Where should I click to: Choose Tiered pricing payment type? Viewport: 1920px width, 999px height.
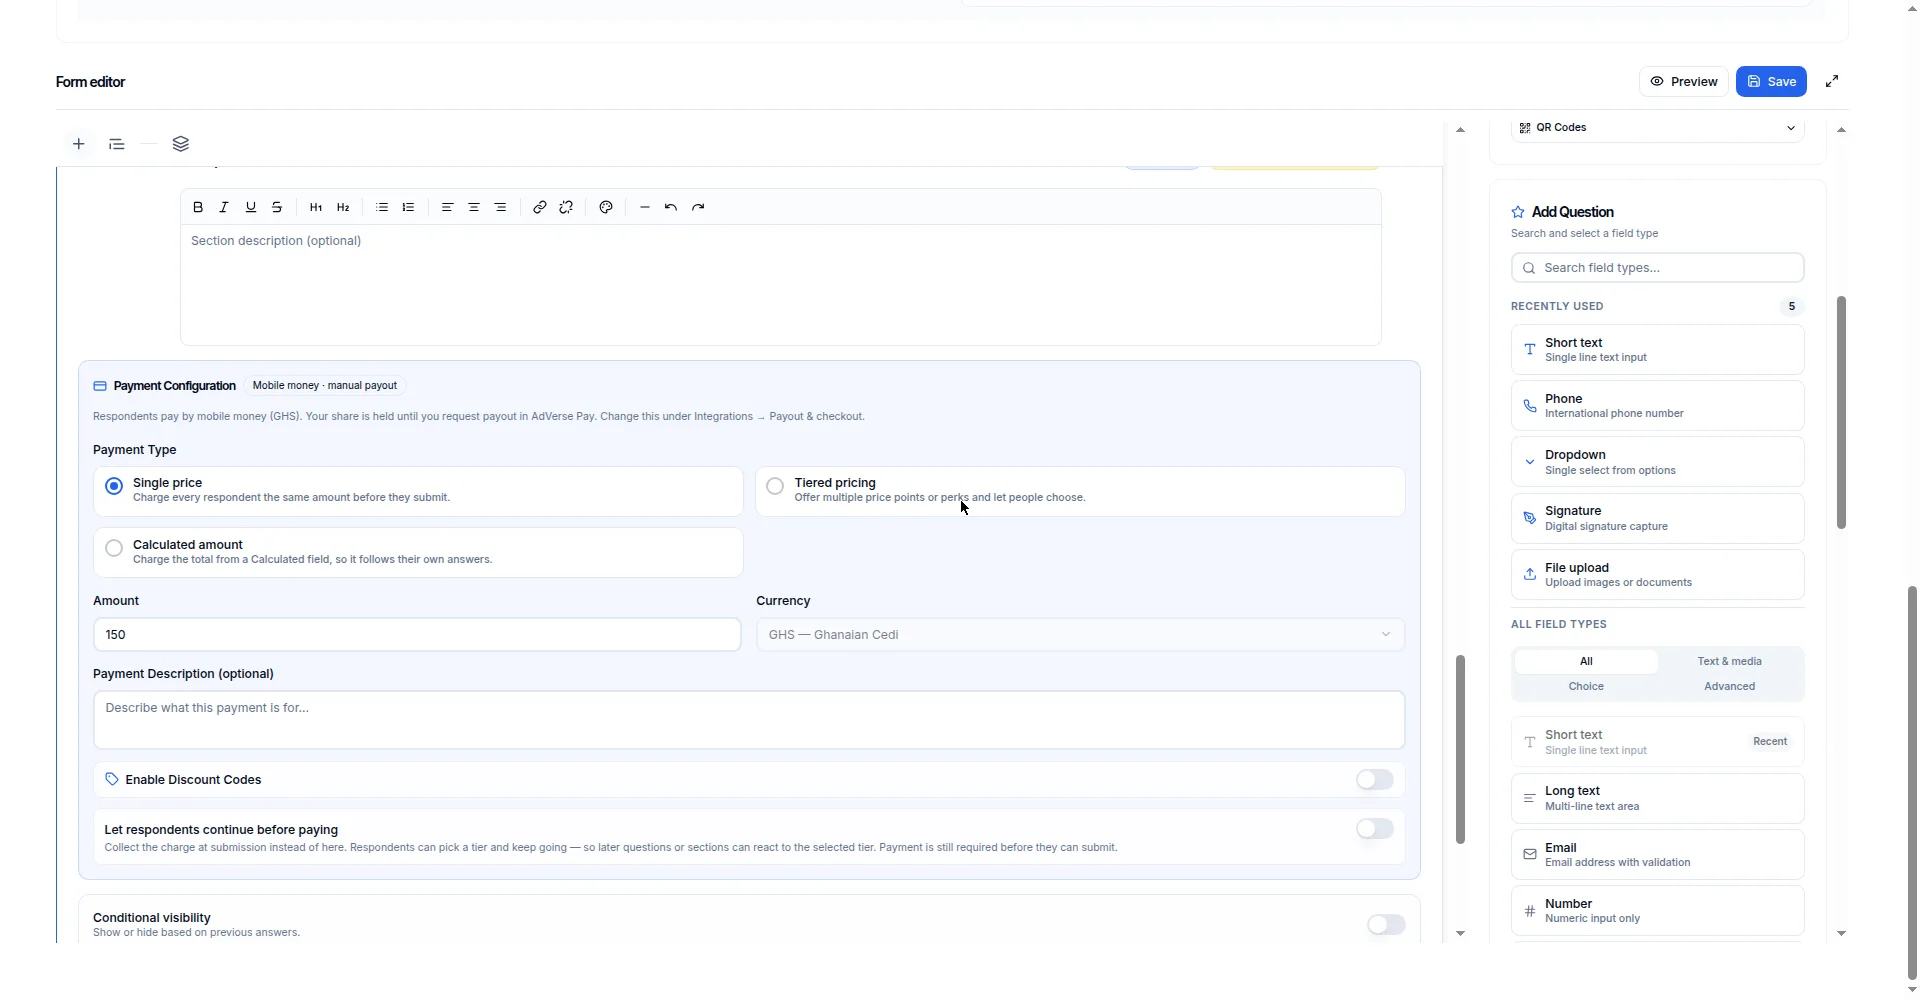[x=1080, y=491]
